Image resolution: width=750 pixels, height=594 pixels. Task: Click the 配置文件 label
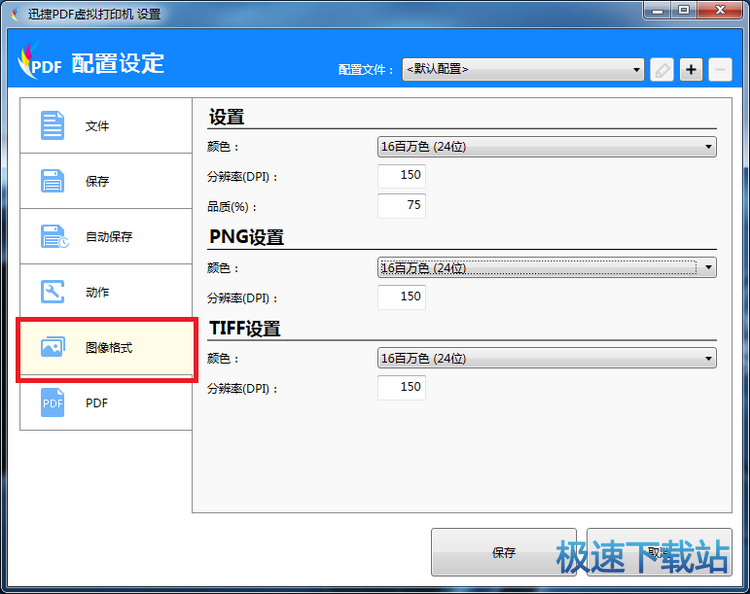pyautogui.click(x=365, y=70)
